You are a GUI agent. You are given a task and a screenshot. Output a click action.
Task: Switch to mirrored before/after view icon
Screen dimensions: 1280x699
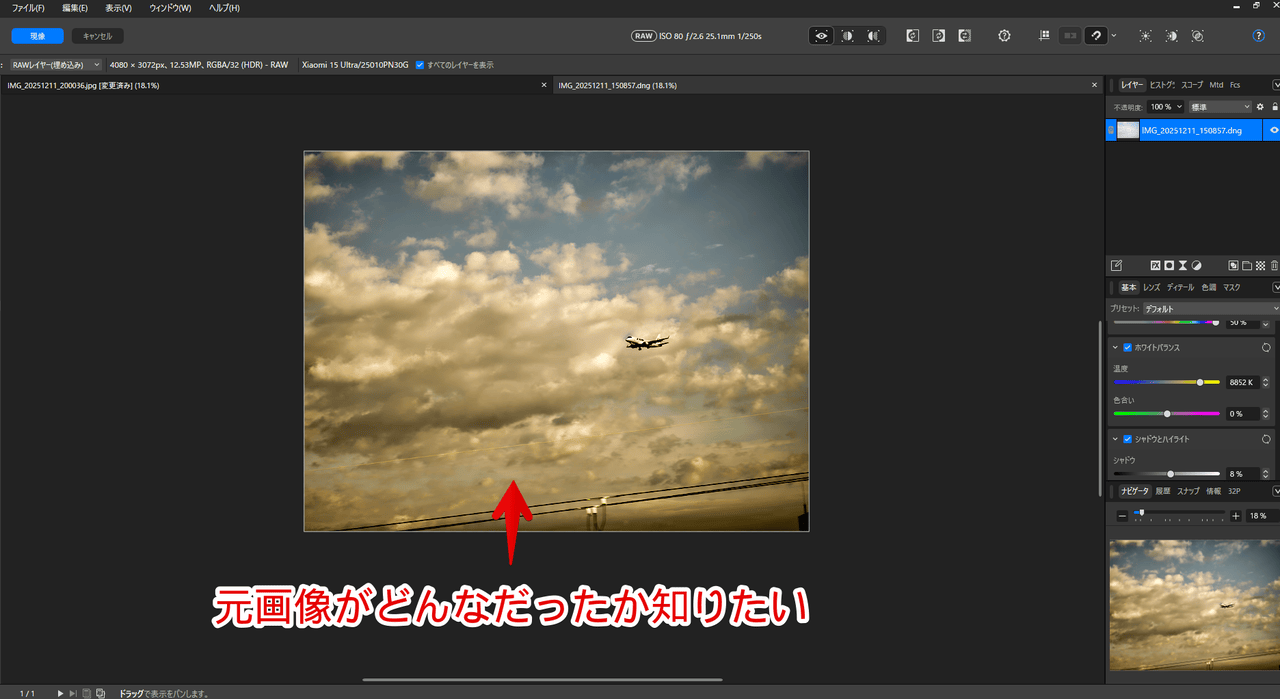point(873,36)
